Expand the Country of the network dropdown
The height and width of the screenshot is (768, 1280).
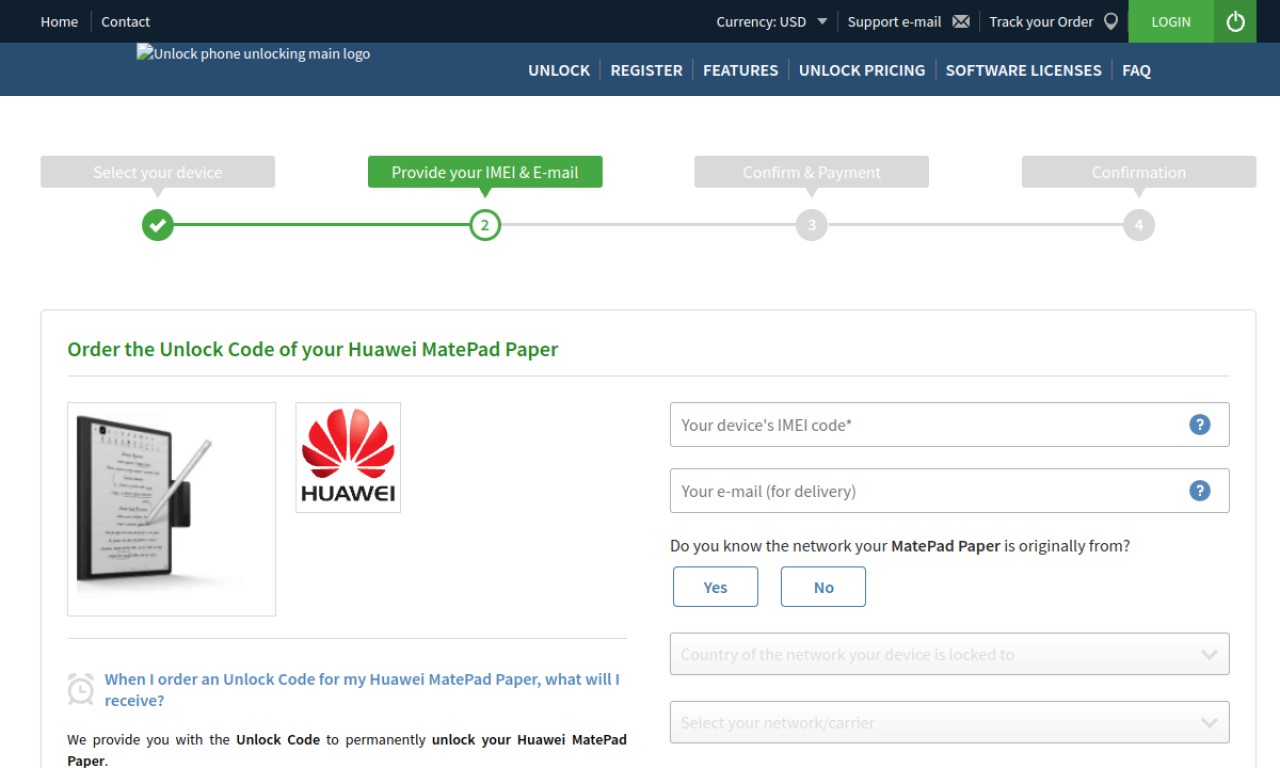(949, 654)
